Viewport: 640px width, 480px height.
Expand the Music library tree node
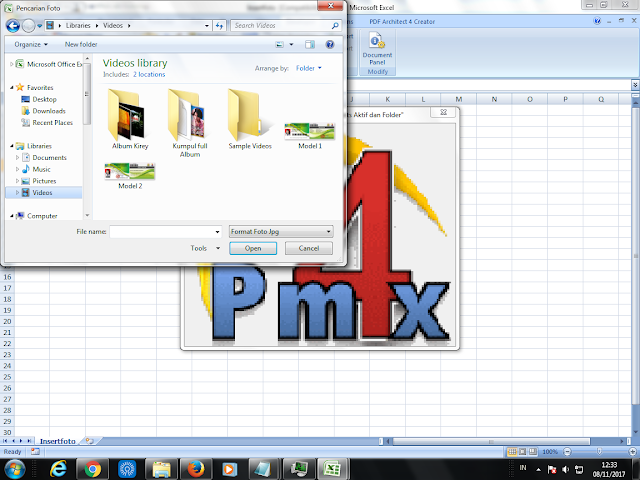18,169
